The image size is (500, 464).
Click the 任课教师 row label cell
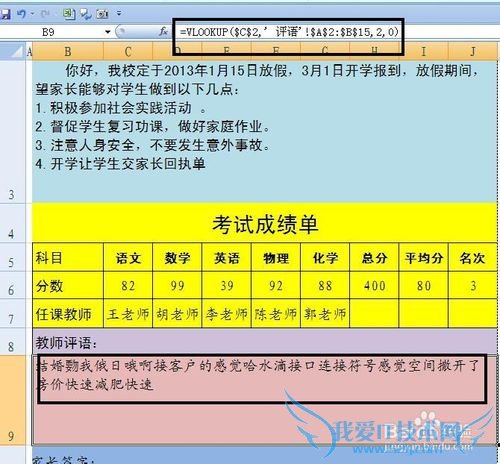click(68, 314)
